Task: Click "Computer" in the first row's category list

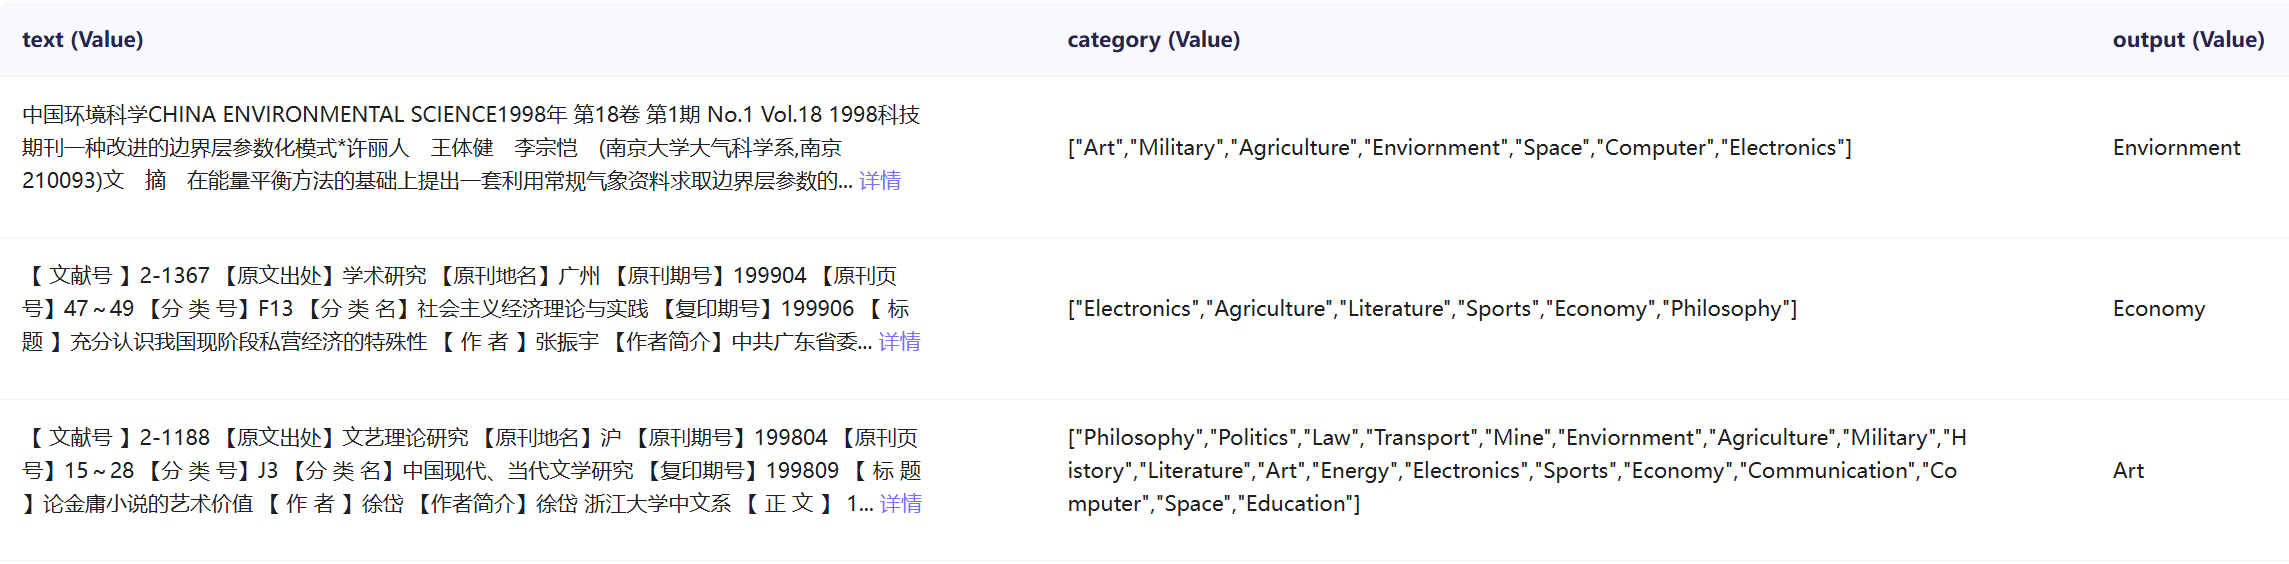Action: 1651,148
